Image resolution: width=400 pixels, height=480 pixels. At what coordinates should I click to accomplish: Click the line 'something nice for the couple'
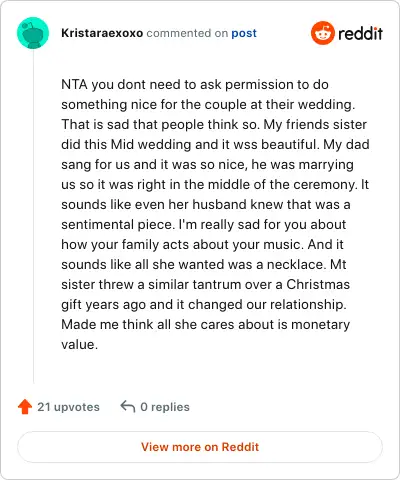(208, 105)
